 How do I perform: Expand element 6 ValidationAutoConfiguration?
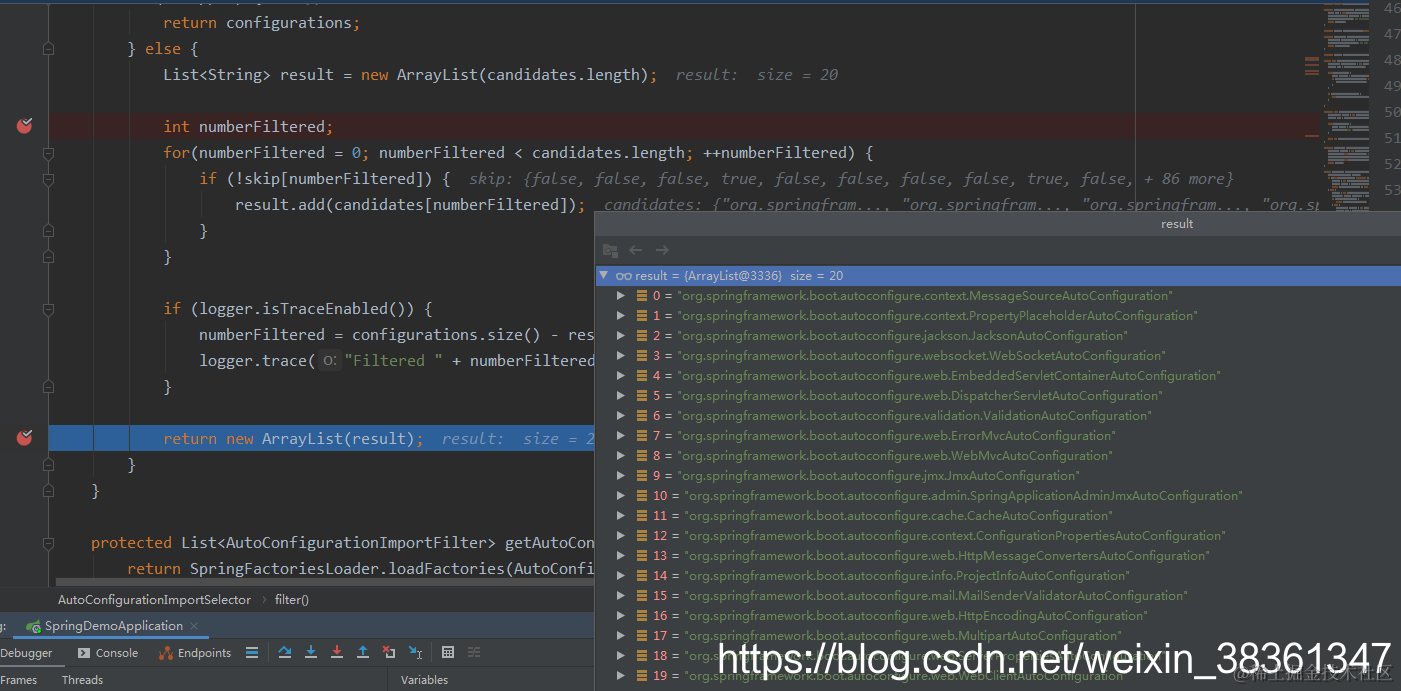621,415
